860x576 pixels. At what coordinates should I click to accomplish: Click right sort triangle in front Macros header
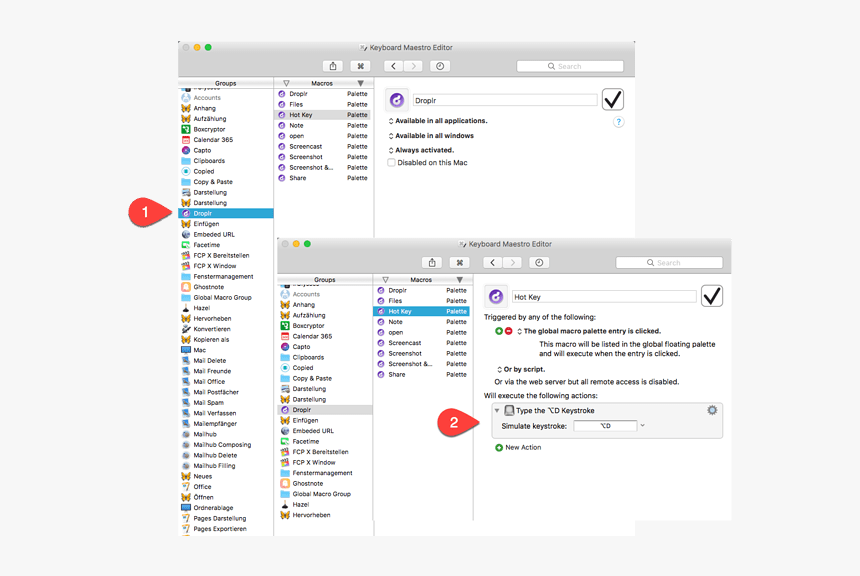[460, 280]
